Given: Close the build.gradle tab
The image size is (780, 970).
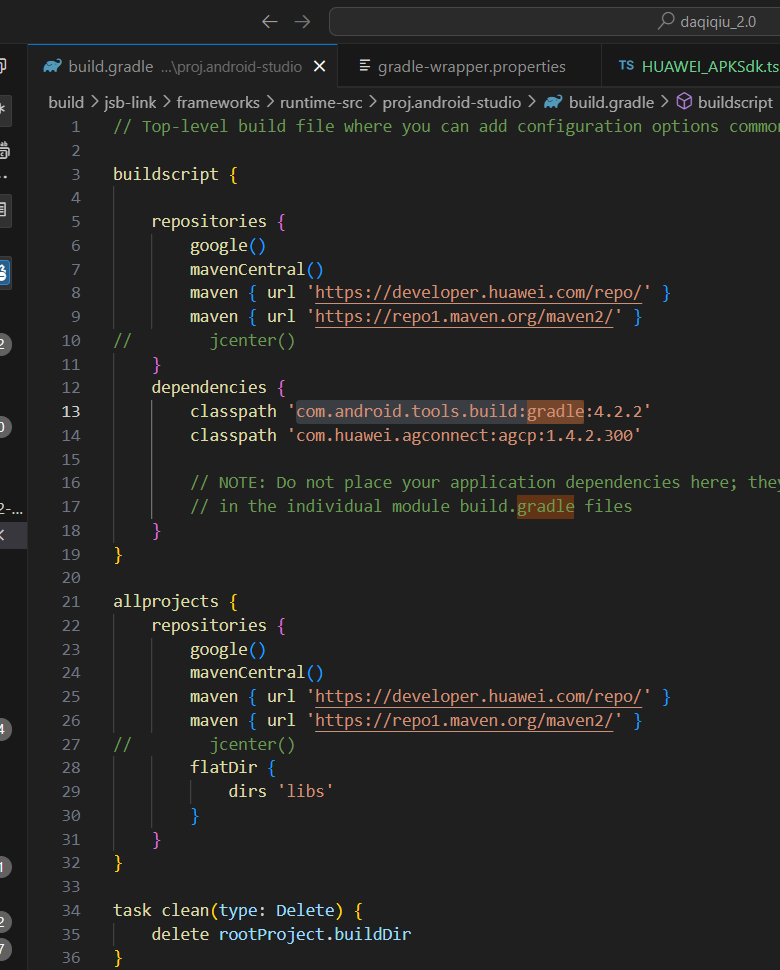Looking at the screenshot, I should pos(319,66).
